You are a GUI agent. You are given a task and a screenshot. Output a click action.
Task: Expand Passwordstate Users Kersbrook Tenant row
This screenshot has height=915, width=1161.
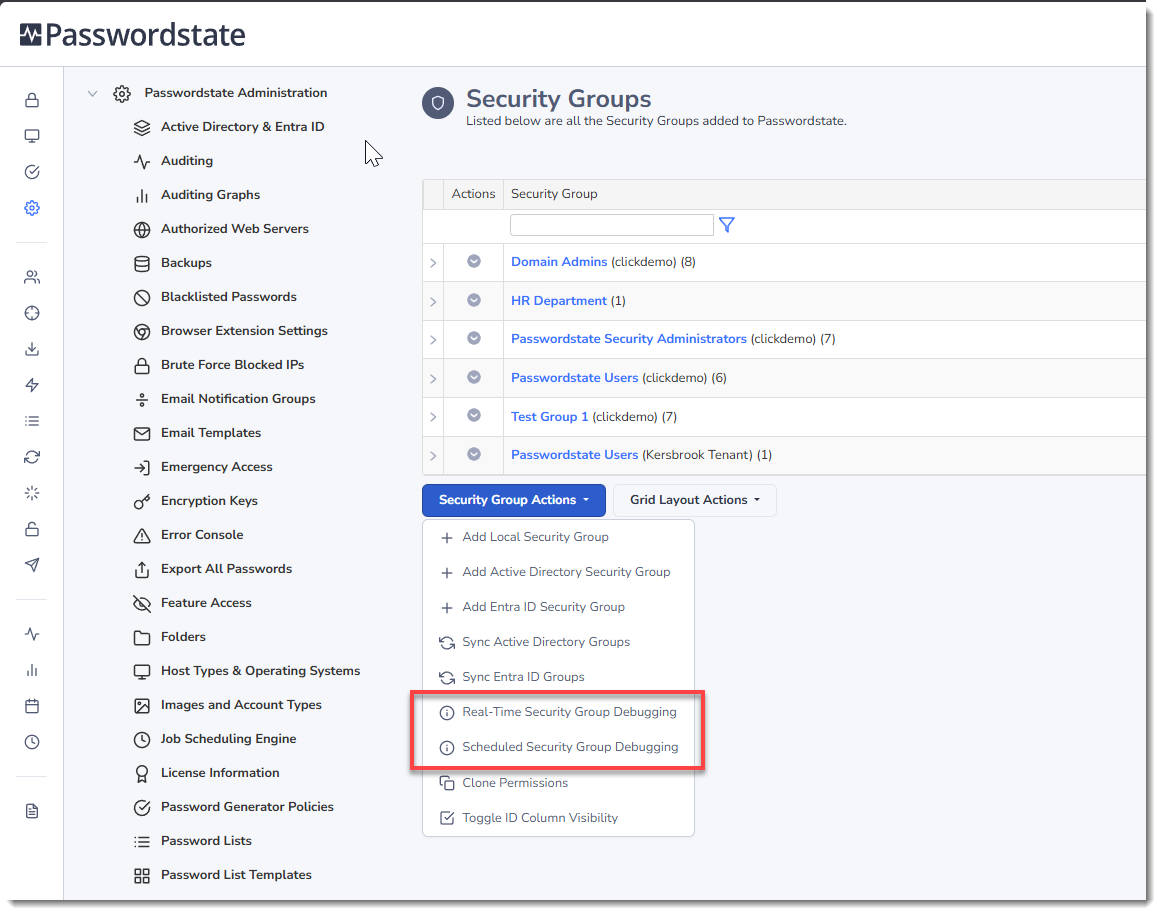coord(433,455)
